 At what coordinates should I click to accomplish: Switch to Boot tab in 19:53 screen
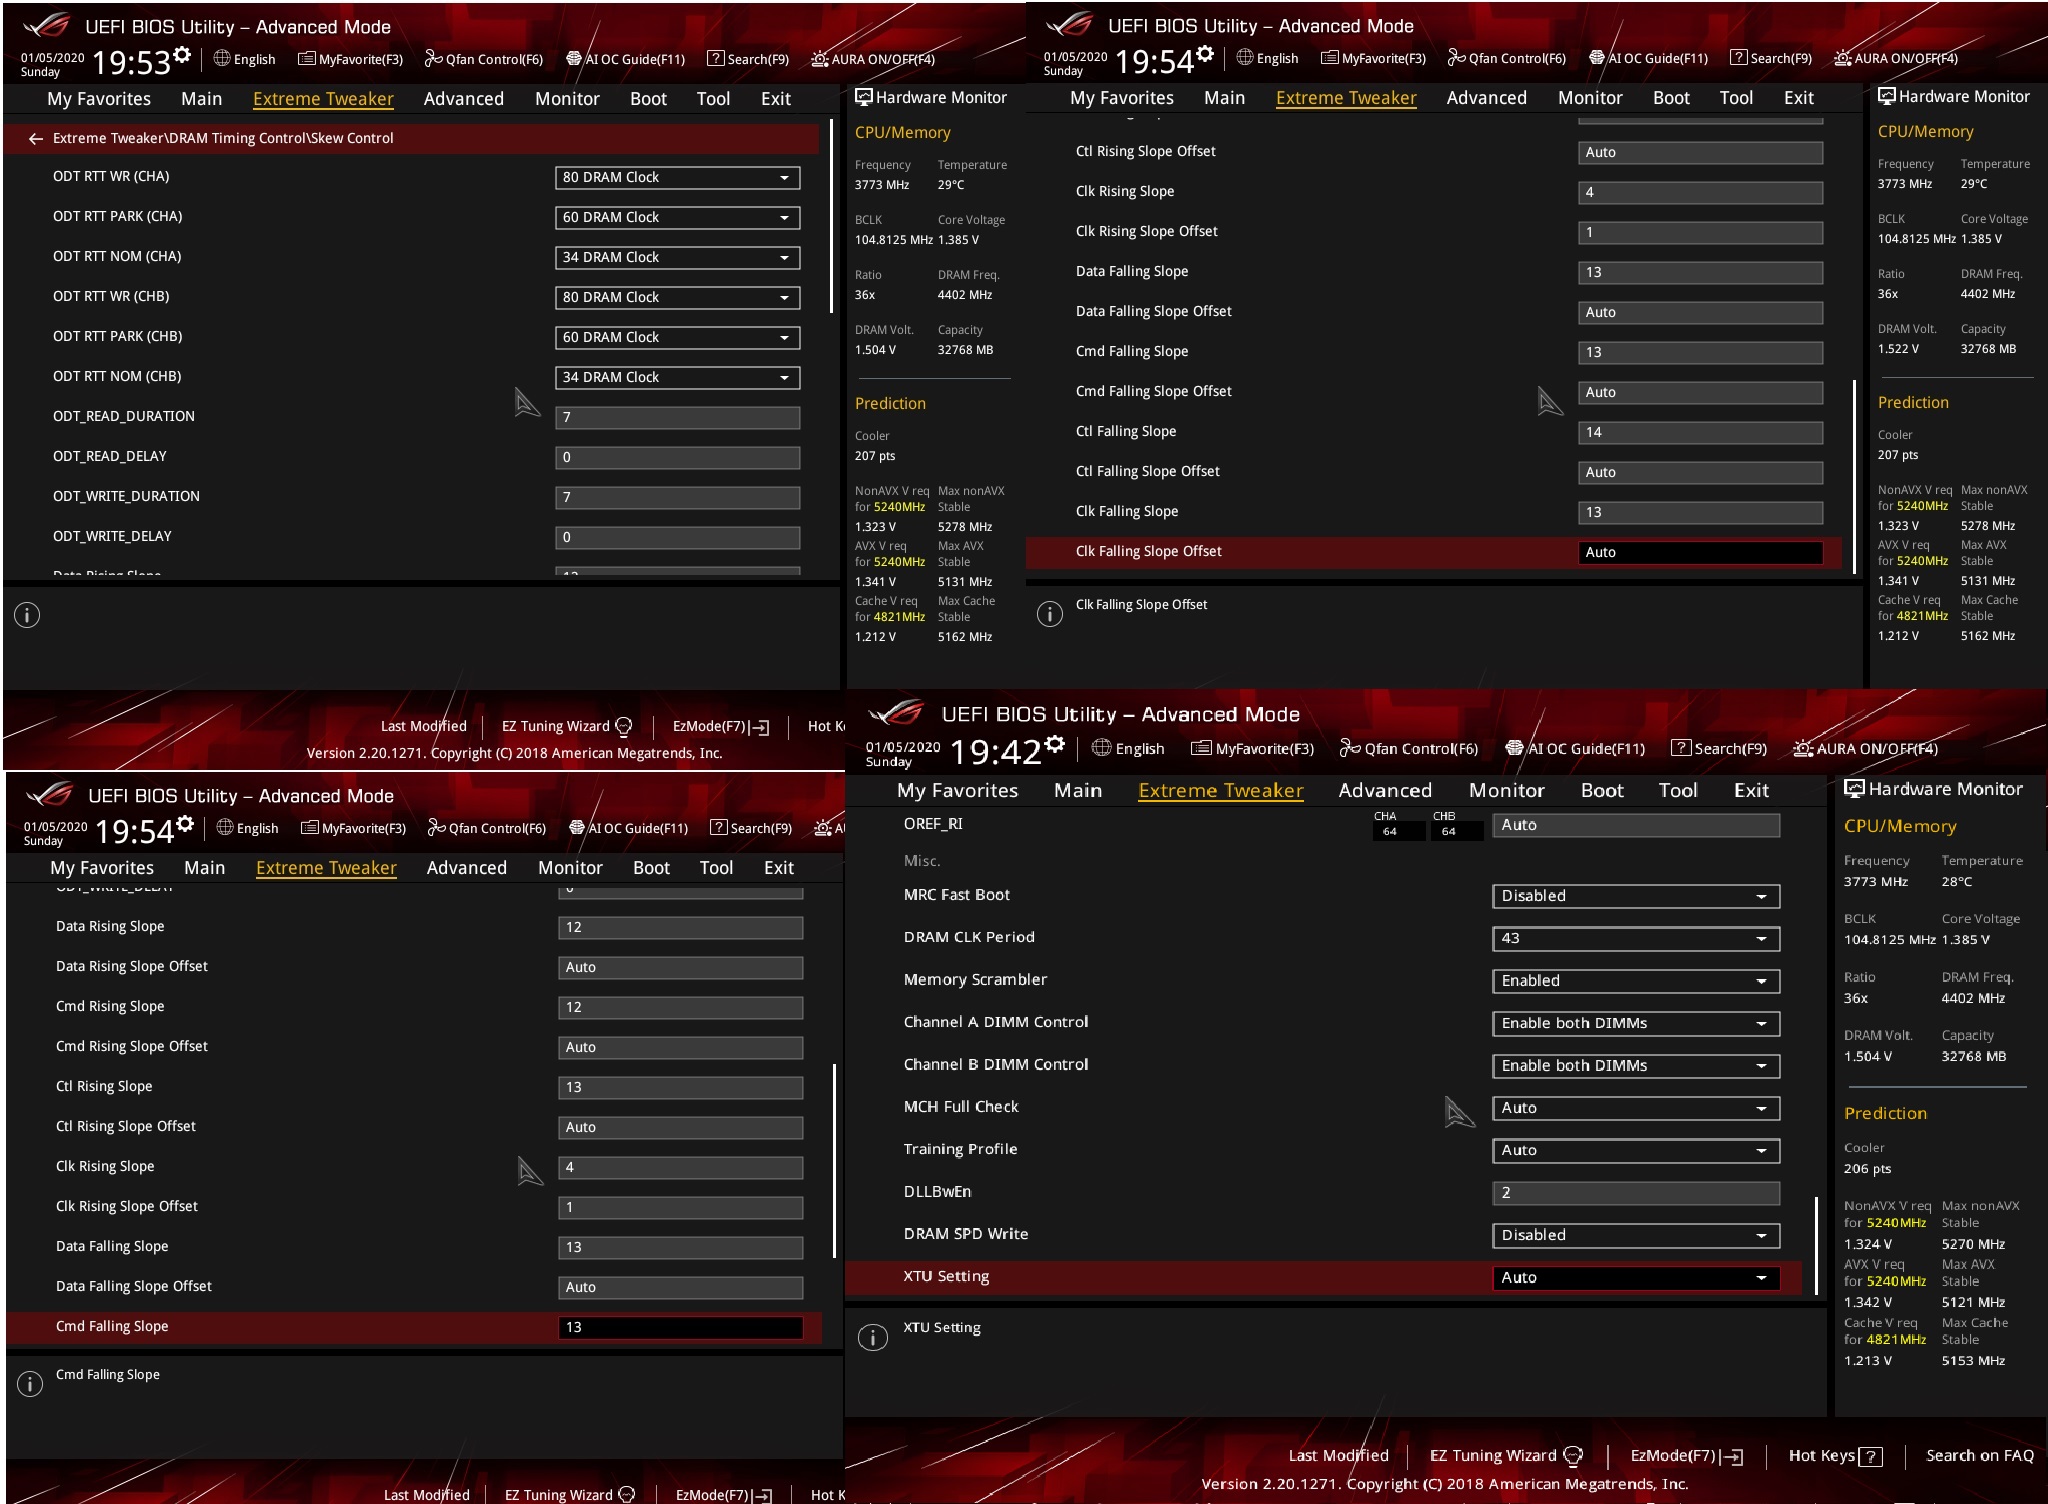[648, 99]
